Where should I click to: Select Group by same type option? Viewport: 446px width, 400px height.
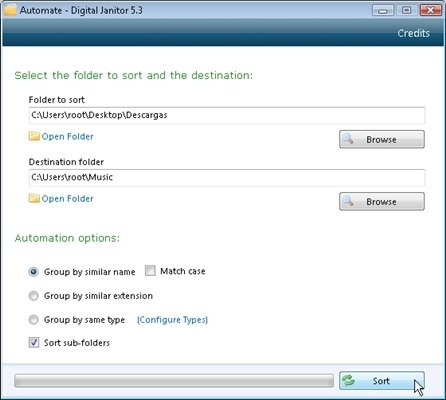pyautogui.click(x=33, y=320)
